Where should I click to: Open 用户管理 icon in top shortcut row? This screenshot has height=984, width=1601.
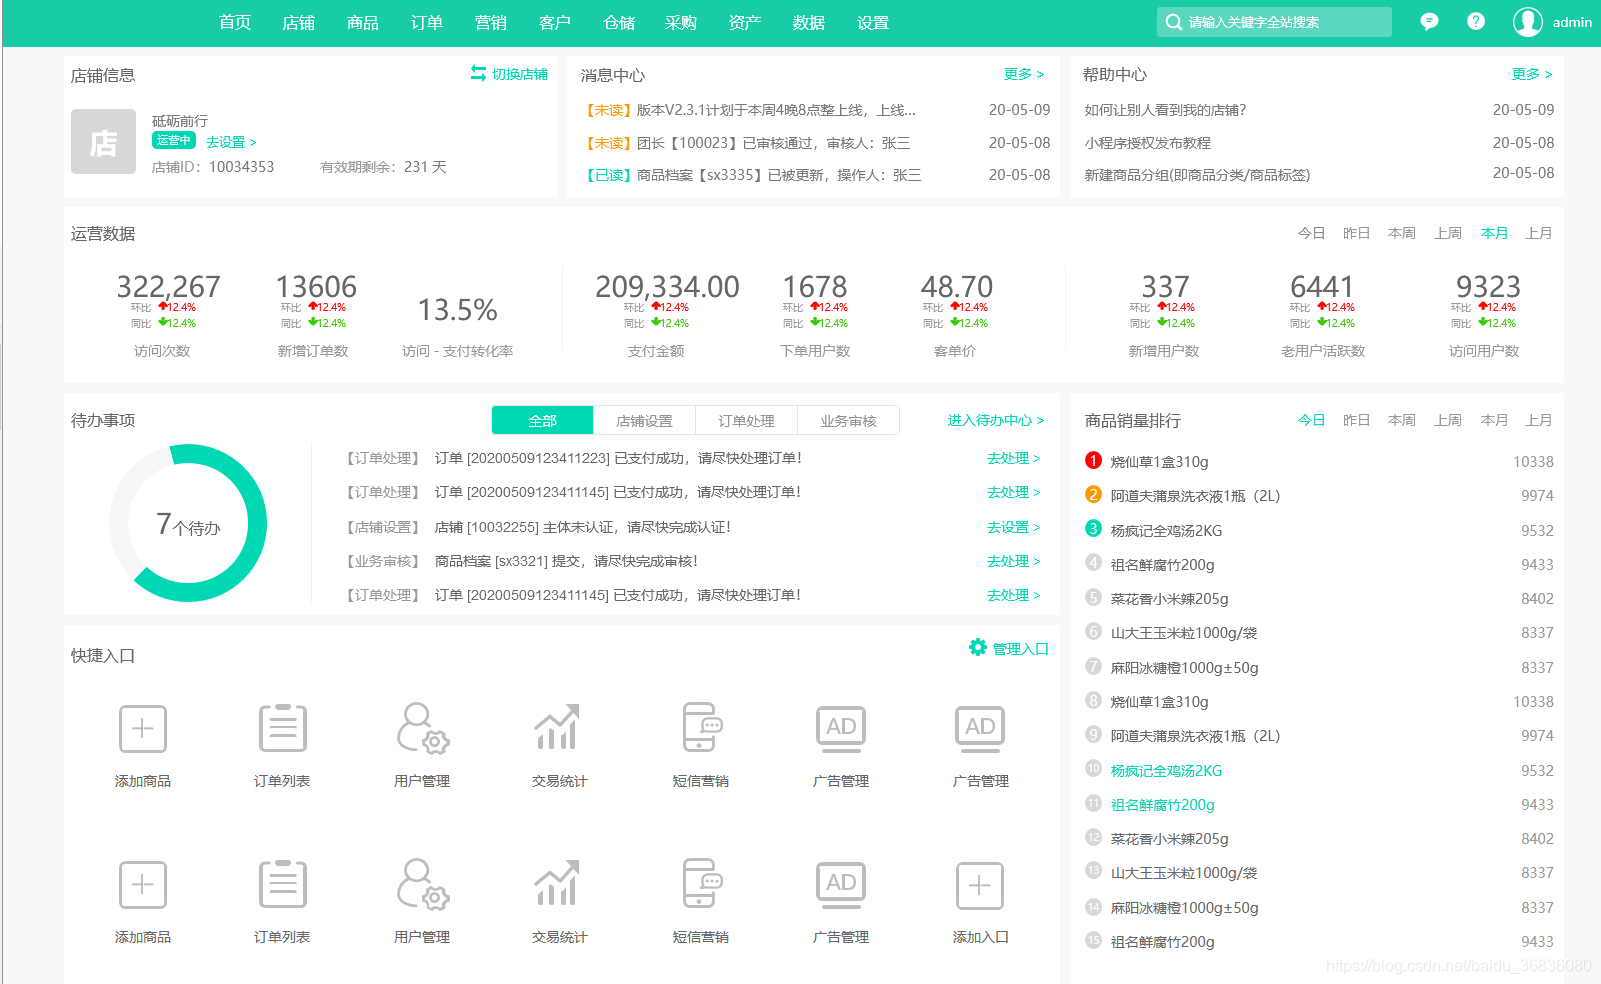tap(422, 728)
